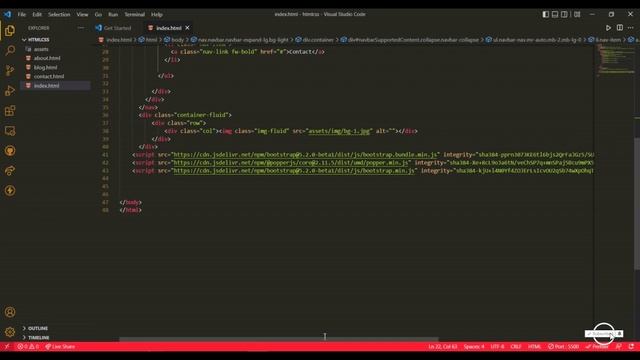The height and width of the screenshot is (360, 640).
Task: Click Port: 5500 Live Server status
Action: click(x=564, y=347)
